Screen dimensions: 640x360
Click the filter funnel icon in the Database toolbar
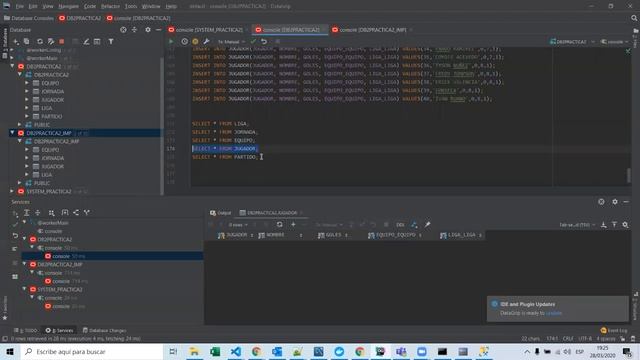pyautogui.click(x=111, y=42)
